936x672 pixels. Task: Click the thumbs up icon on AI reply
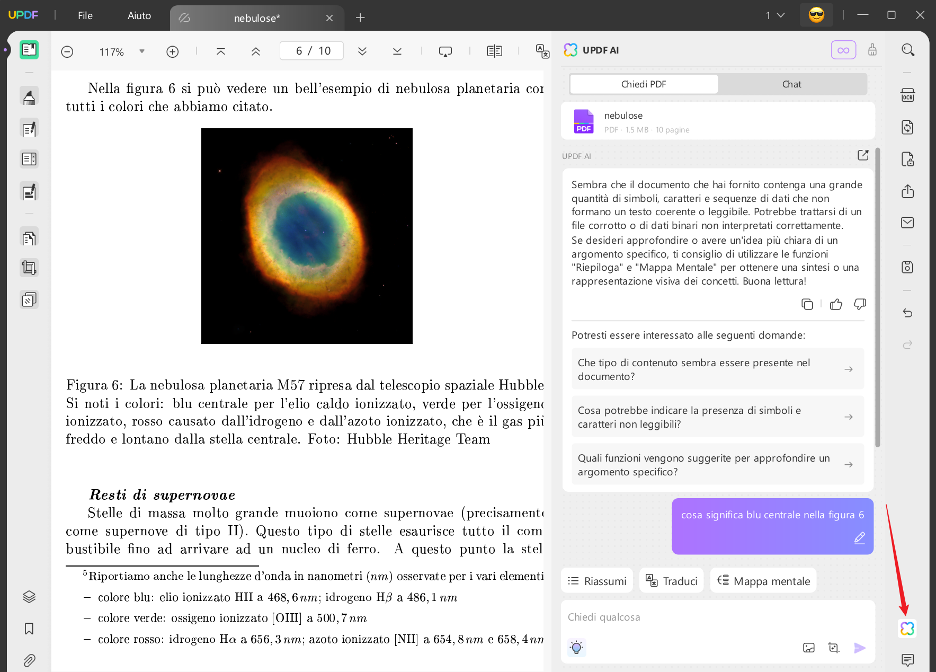(x=835, y=304)
